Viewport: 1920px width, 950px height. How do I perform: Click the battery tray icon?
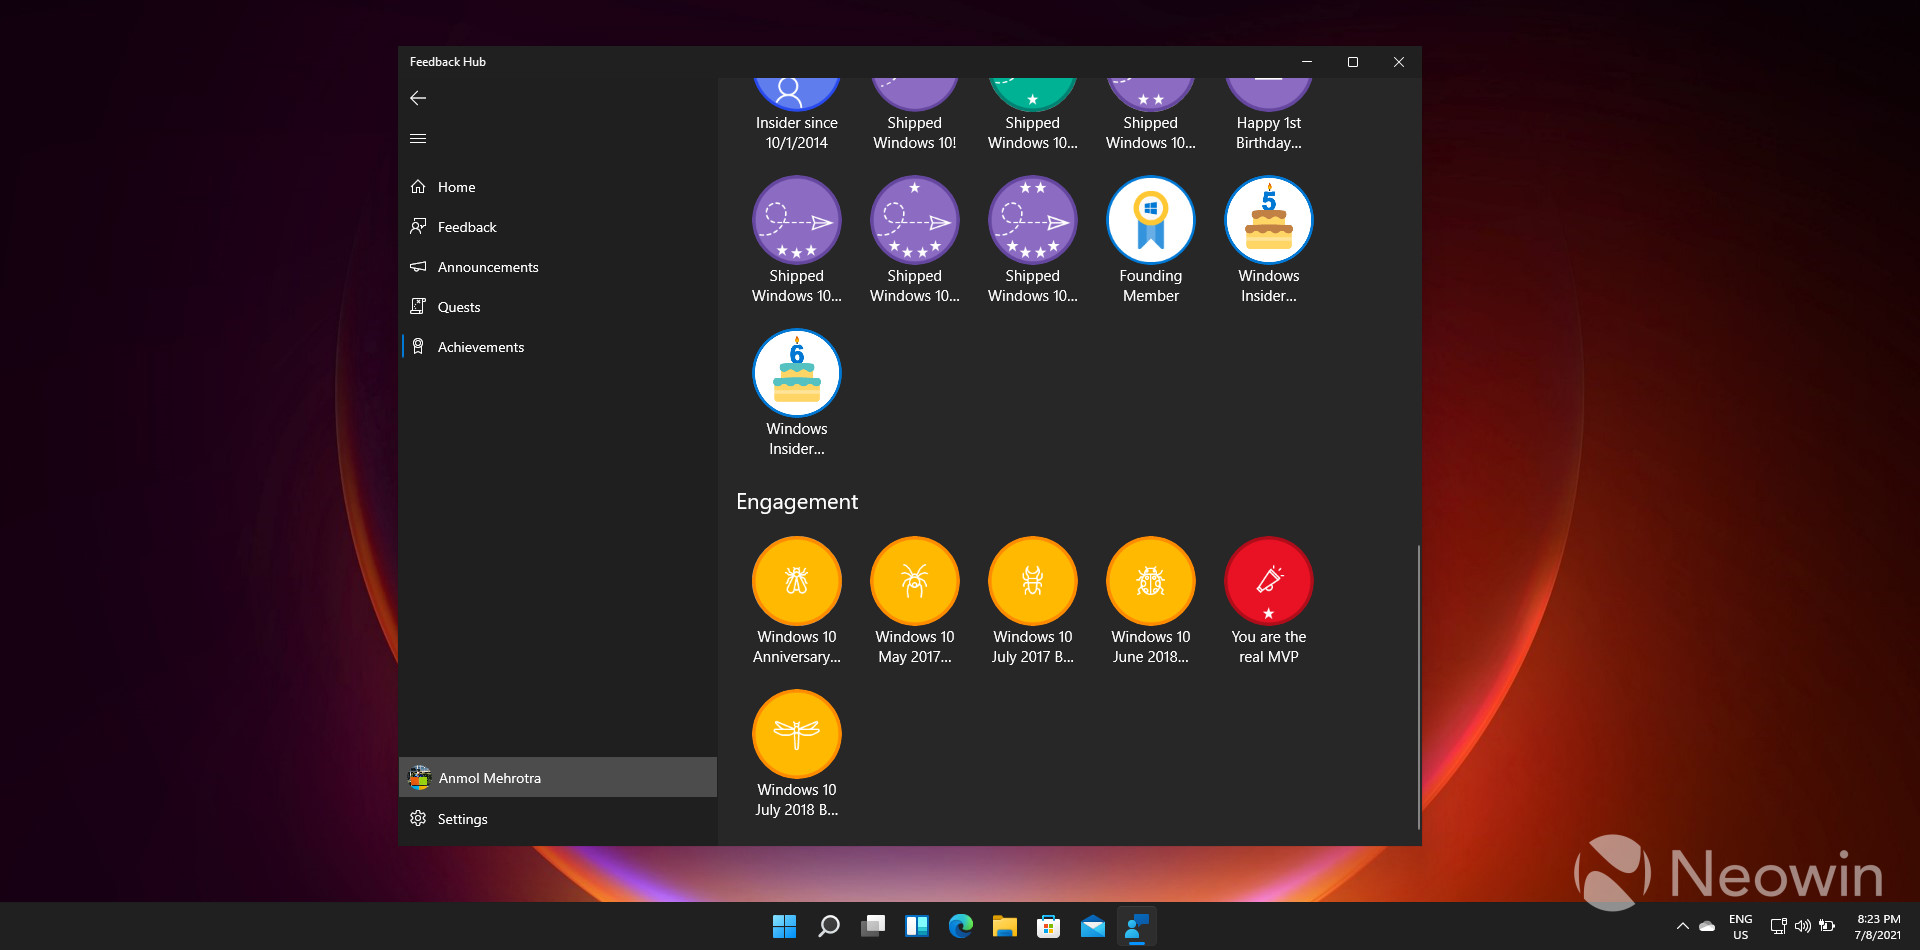1827,927
